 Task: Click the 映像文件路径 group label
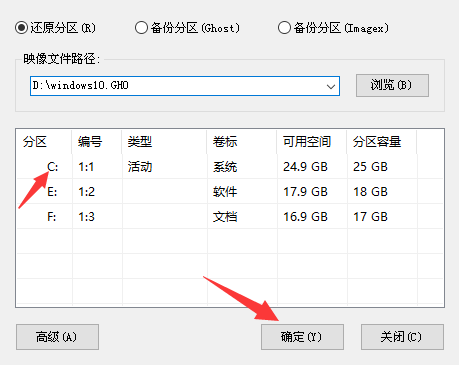(x=61, y=59)
